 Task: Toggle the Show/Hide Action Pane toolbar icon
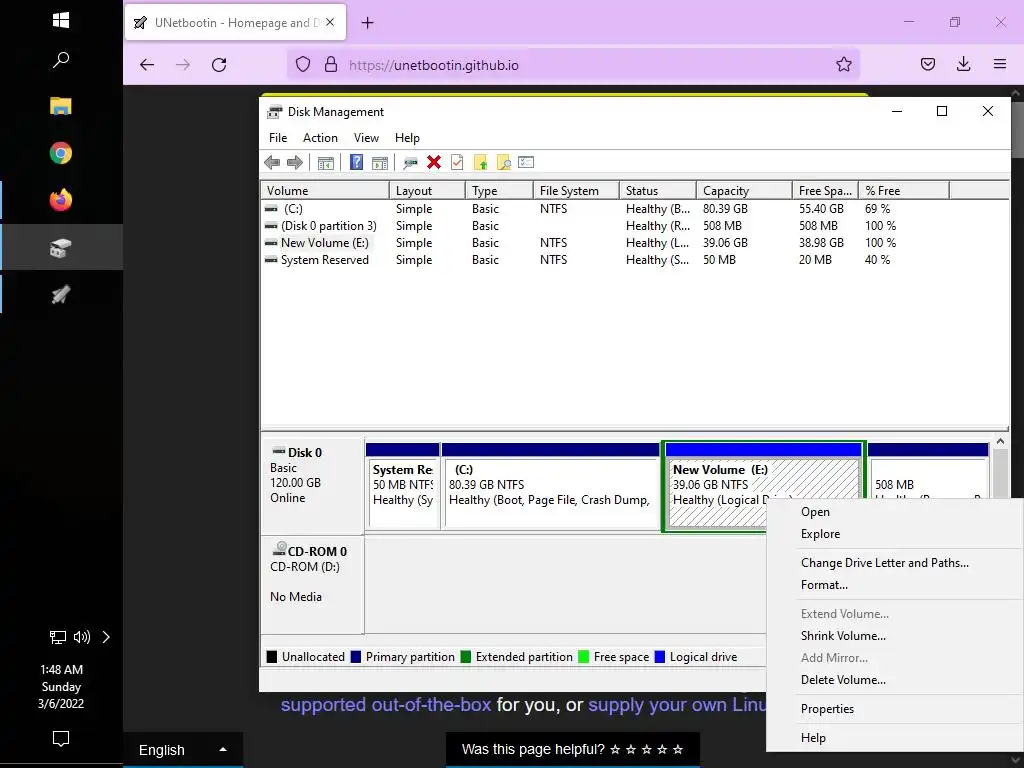coord(379,163)
